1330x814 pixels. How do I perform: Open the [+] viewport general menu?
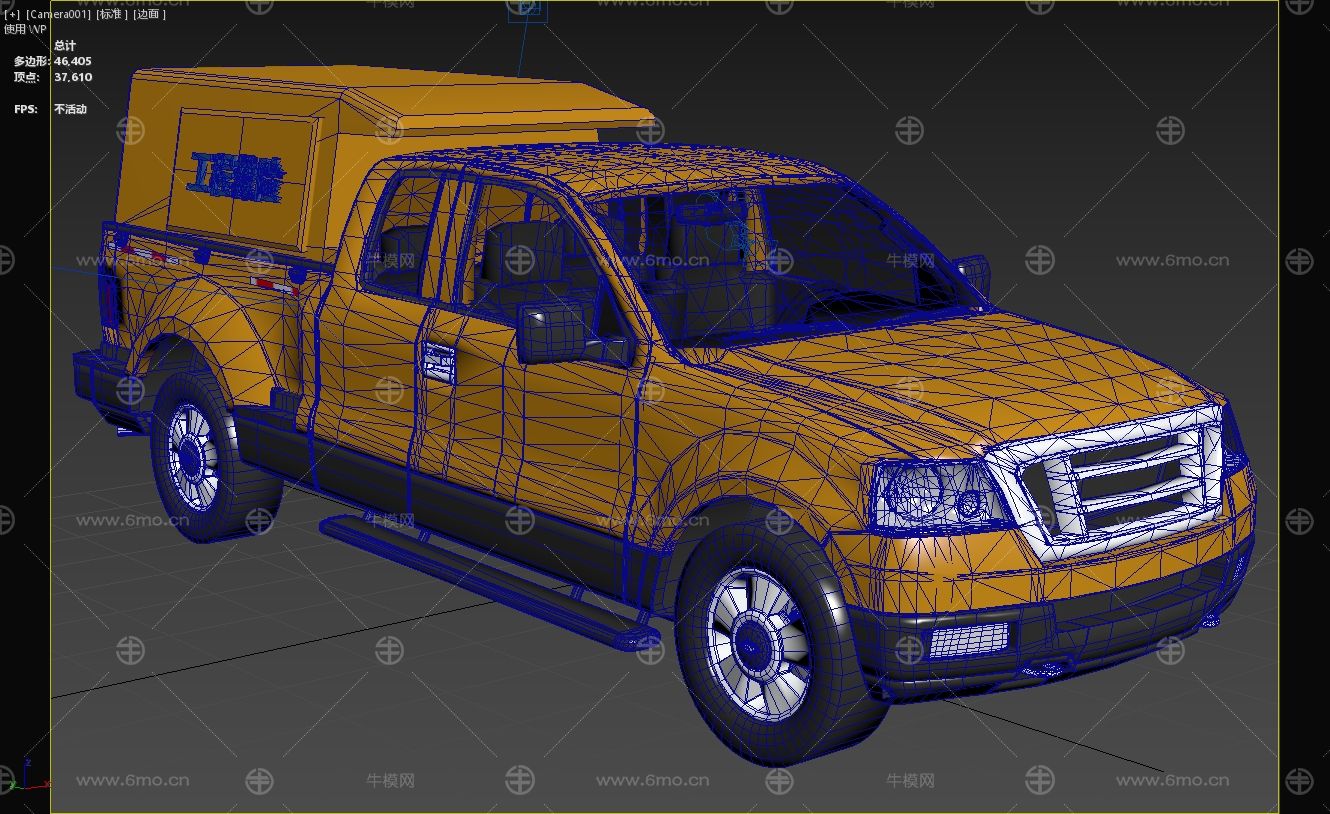coord(11,14)
